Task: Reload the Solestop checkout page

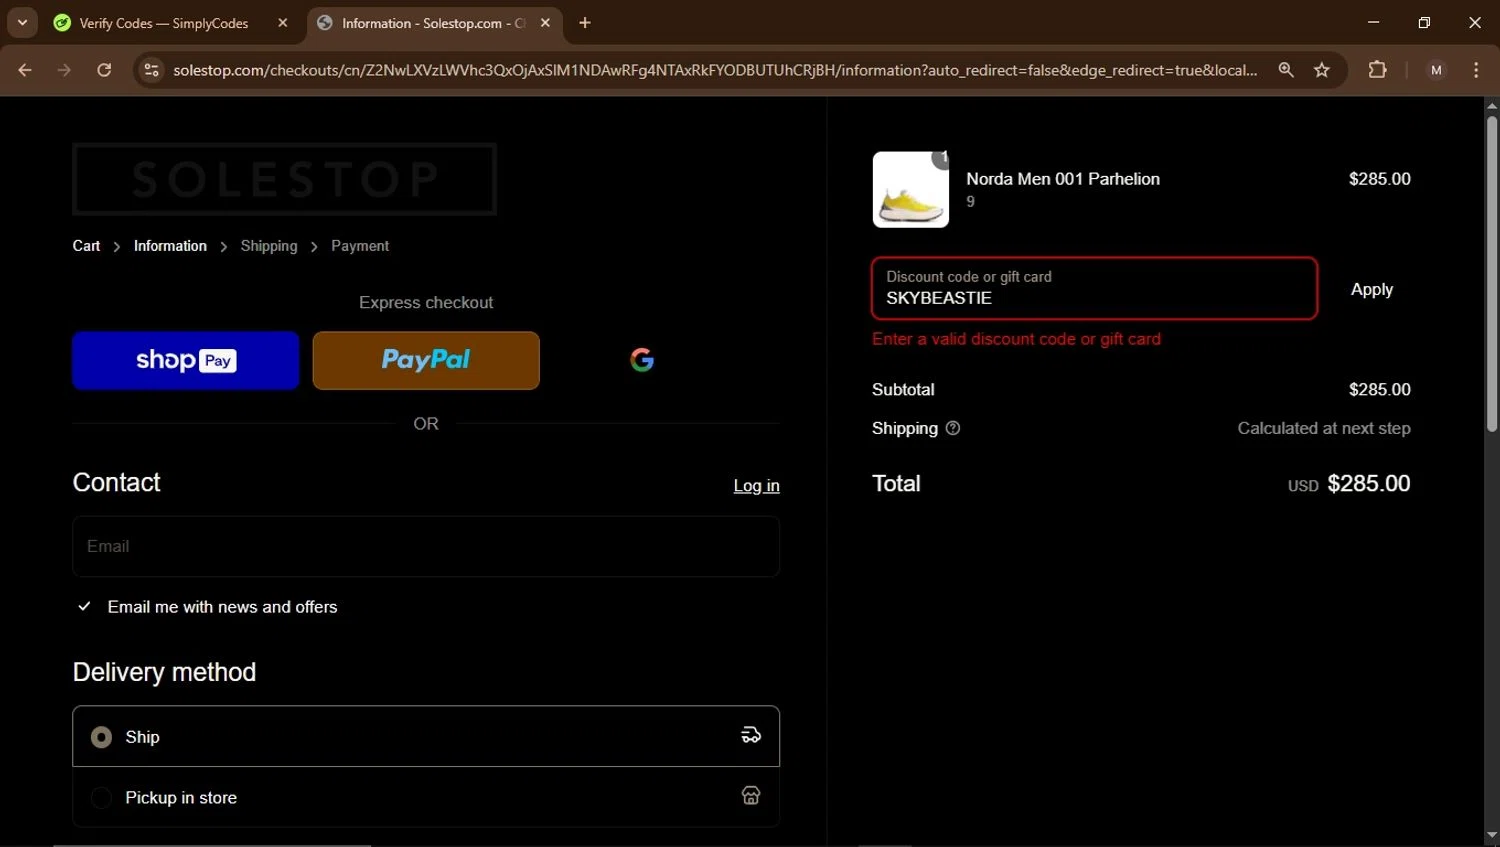Action: [x=104, y=70]
